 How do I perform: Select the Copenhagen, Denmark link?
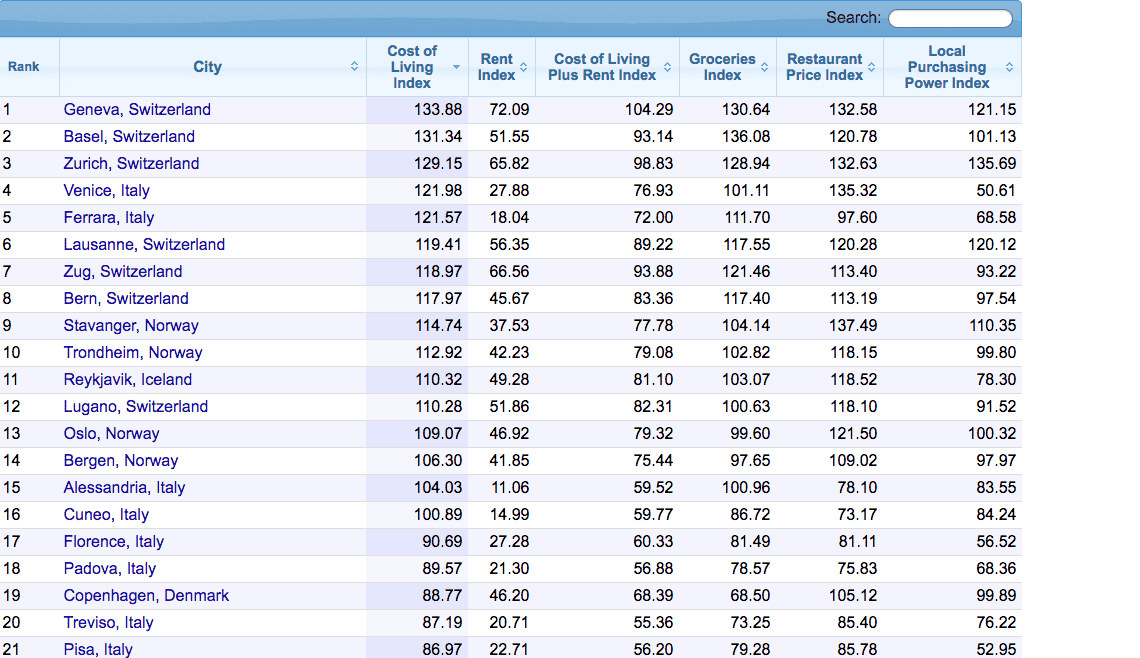point(146,596)
